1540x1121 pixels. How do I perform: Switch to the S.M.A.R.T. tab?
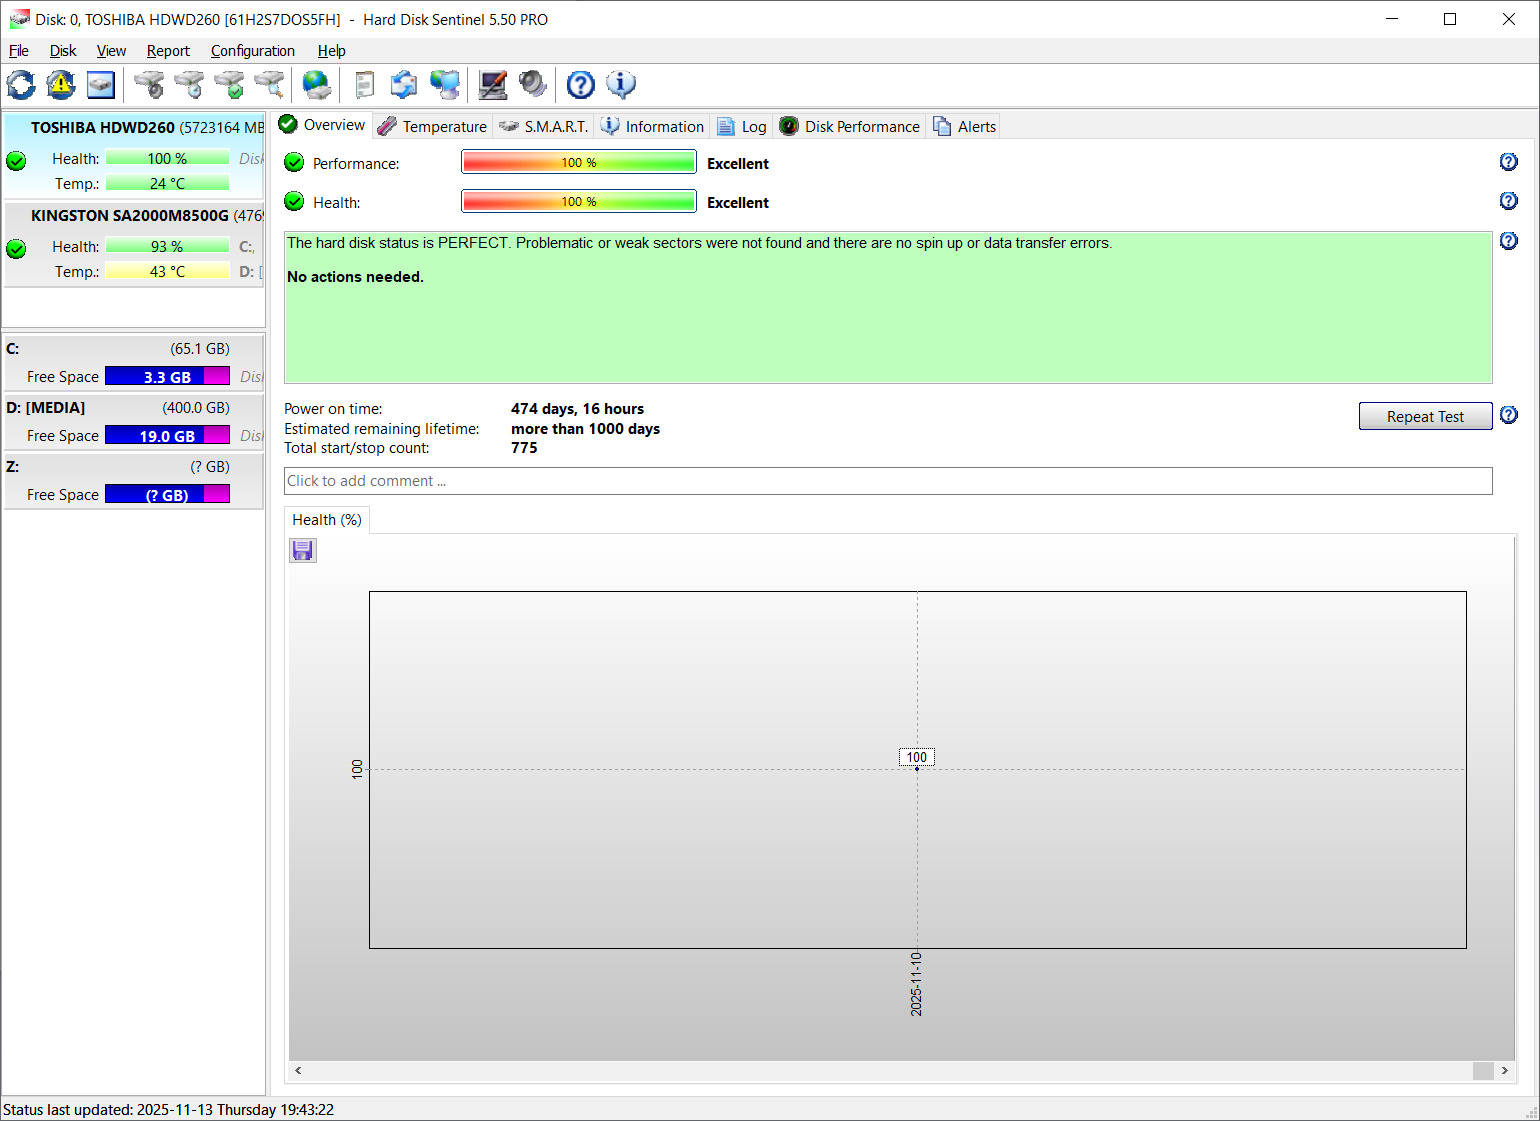coord(544,126)
